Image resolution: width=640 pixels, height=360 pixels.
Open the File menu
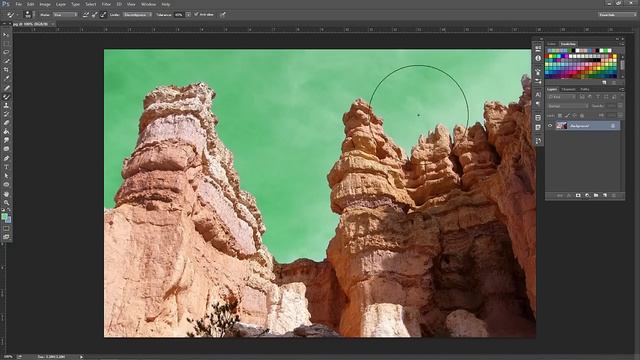point(19,4)
